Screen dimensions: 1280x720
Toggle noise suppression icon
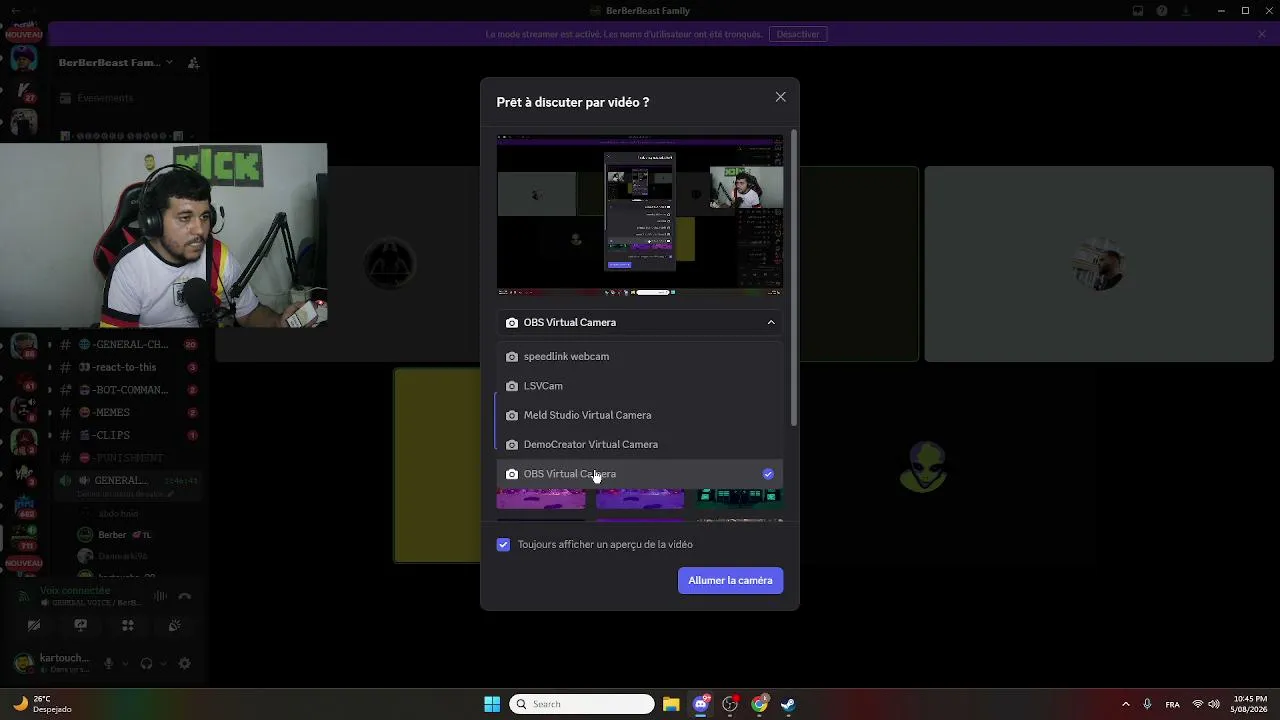click(160, 597)
